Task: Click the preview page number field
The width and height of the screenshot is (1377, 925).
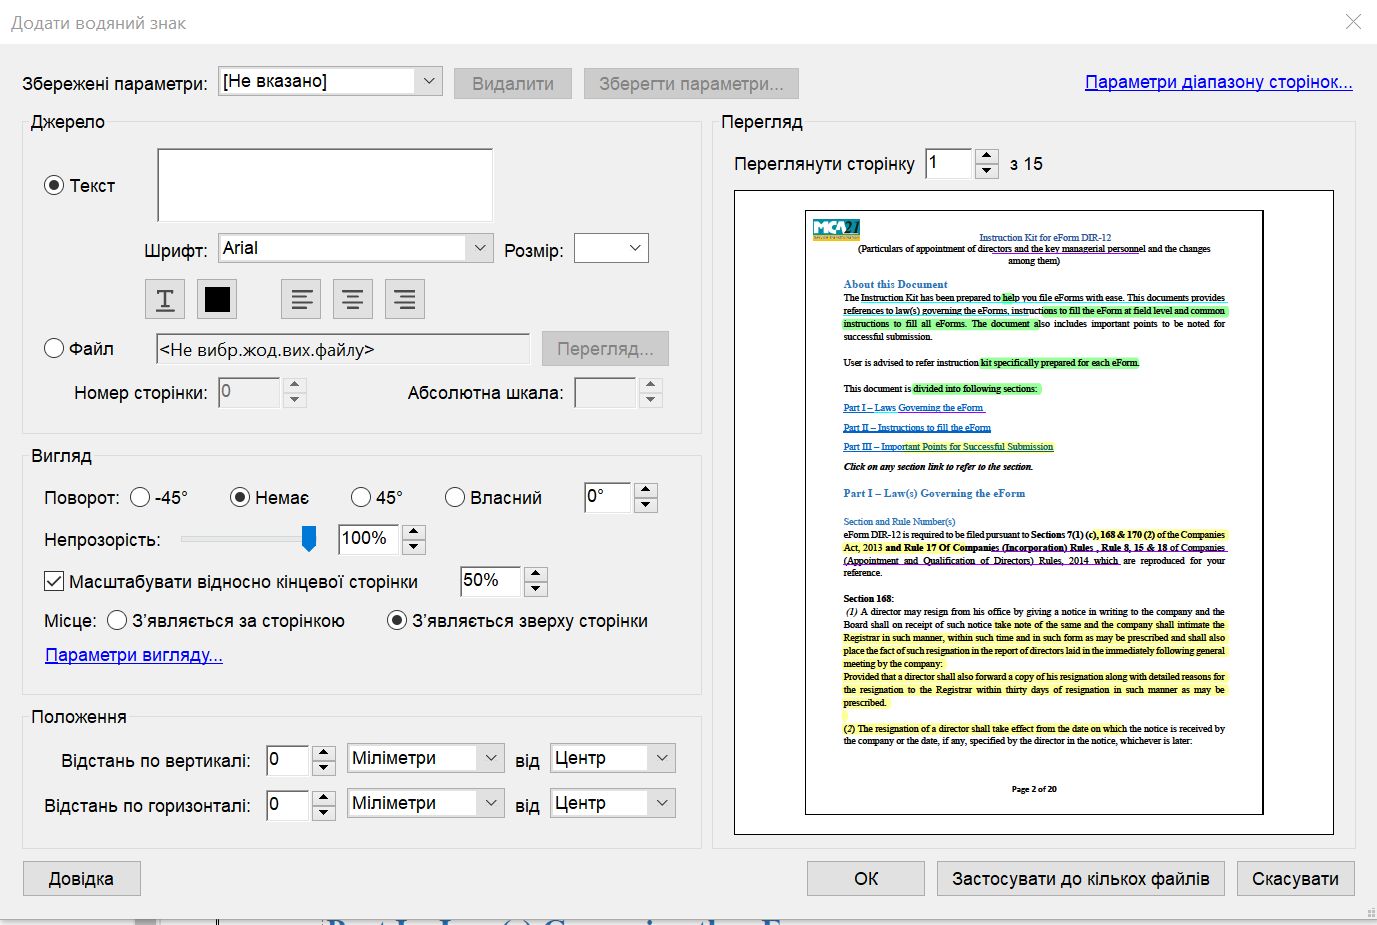Action: (949, 163)
